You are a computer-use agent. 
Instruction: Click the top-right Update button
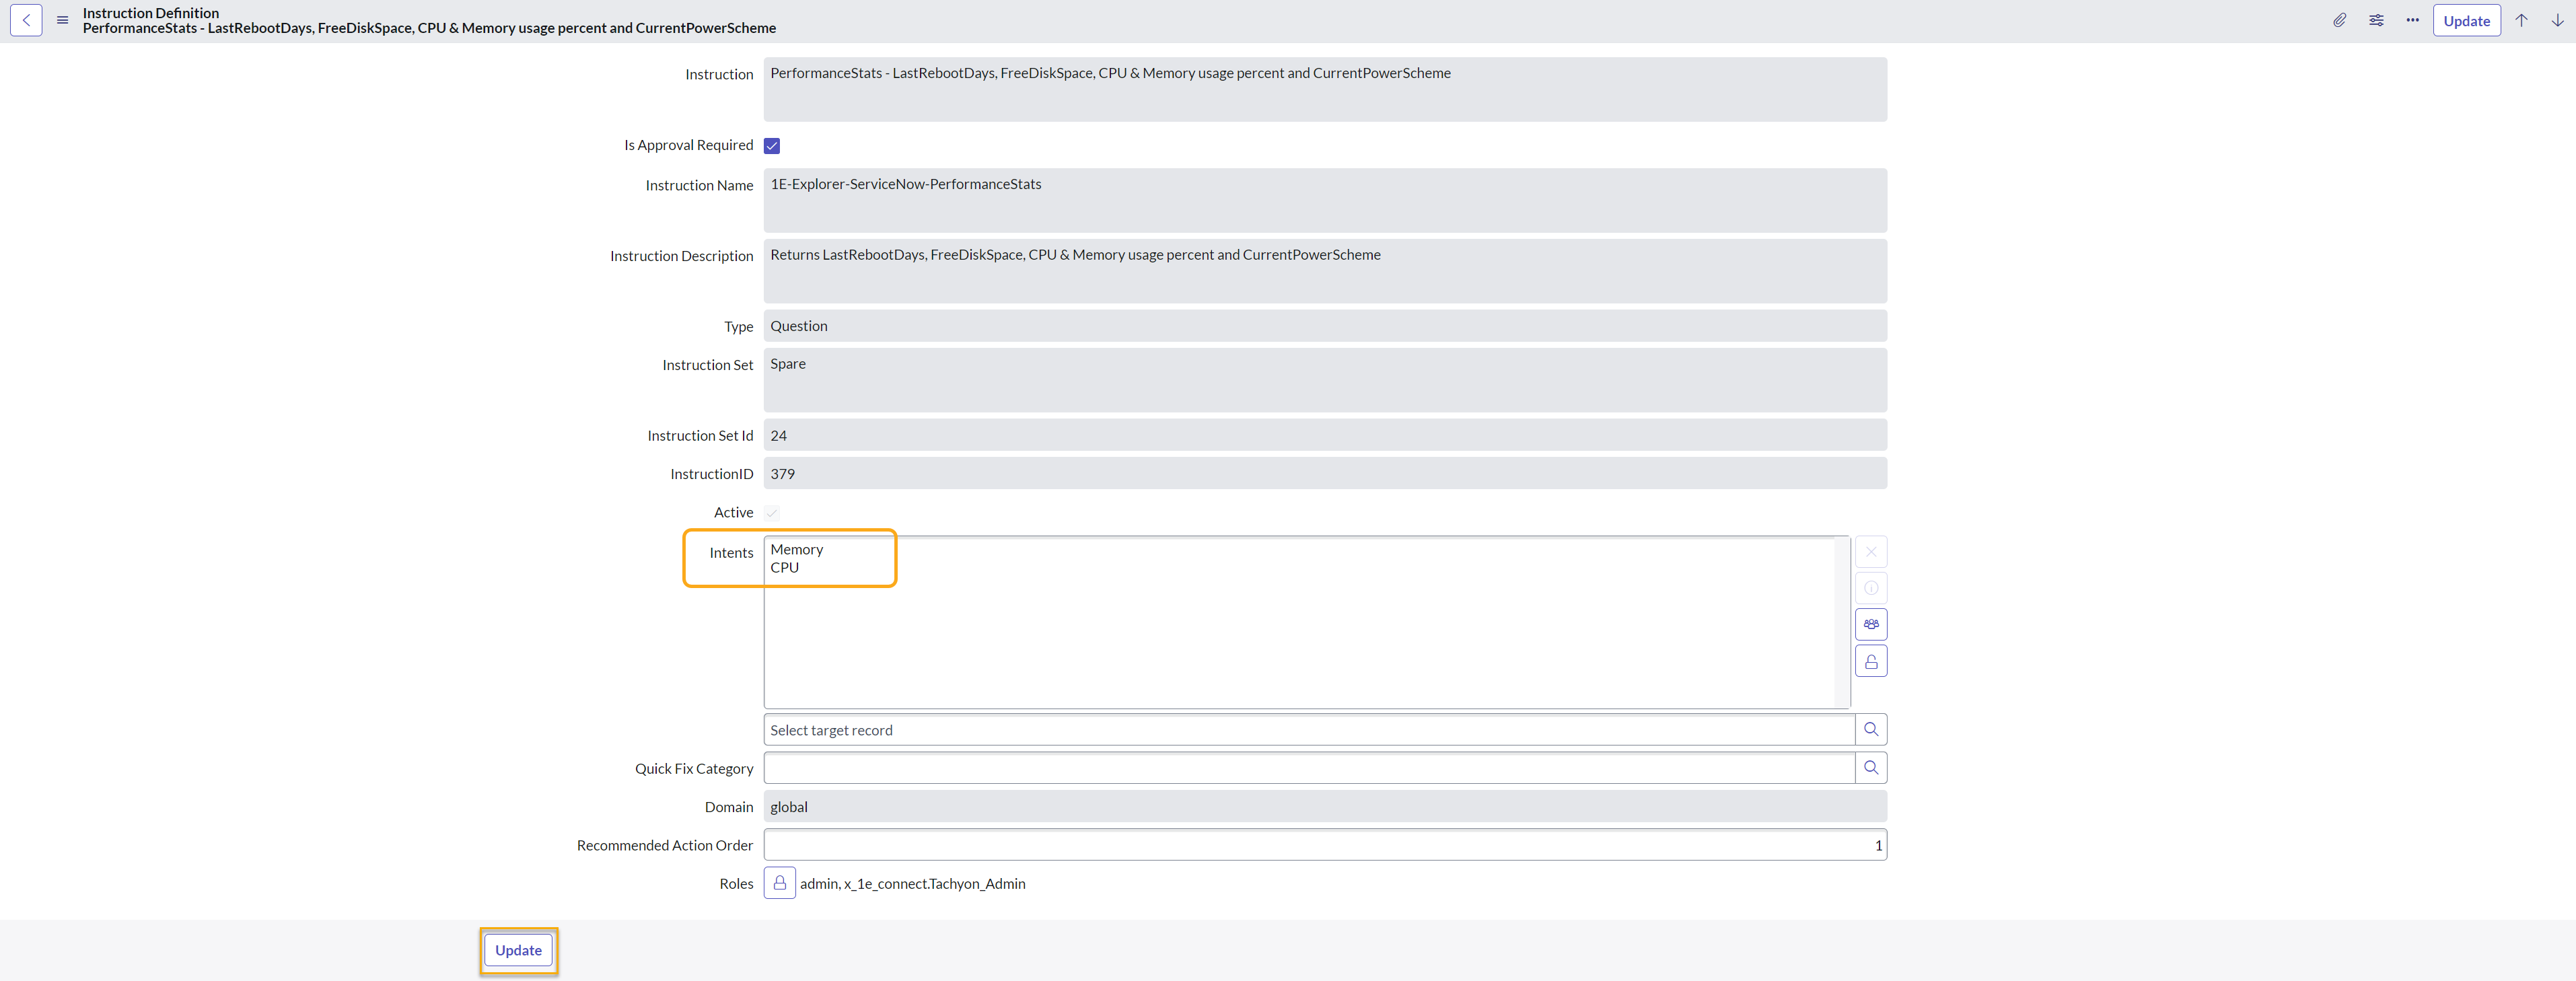click(x=2466, y=21)
